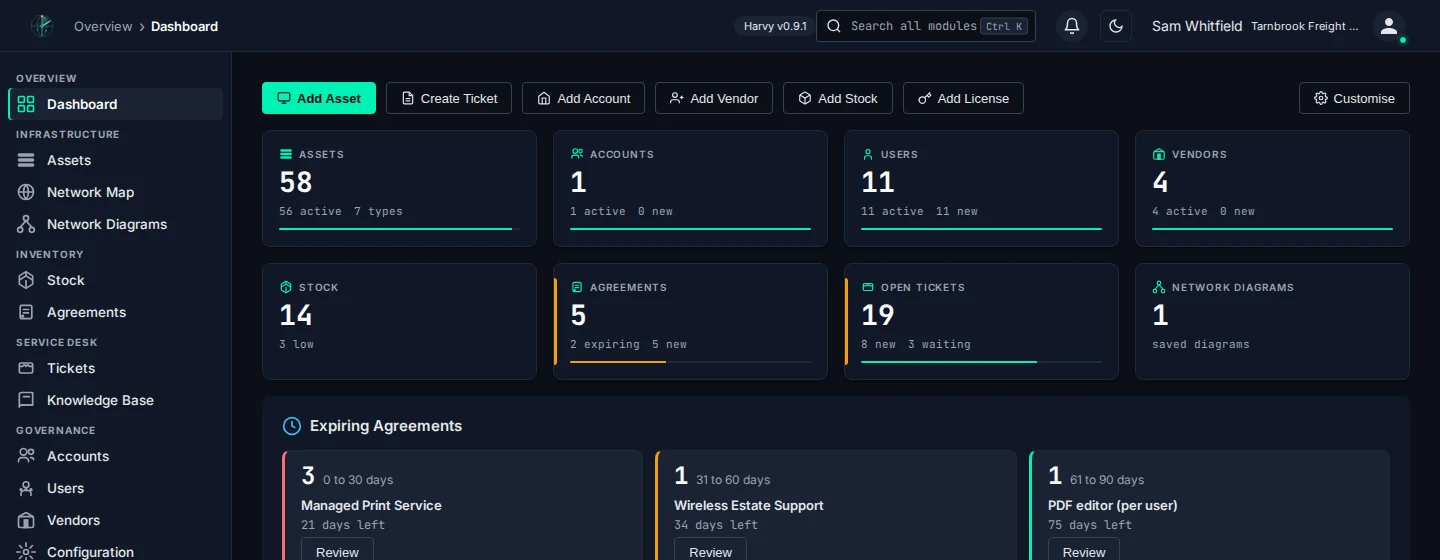Click the Dashboard sidebar grid icon
The image size is (1440, 560).
[x=26, y=104]
